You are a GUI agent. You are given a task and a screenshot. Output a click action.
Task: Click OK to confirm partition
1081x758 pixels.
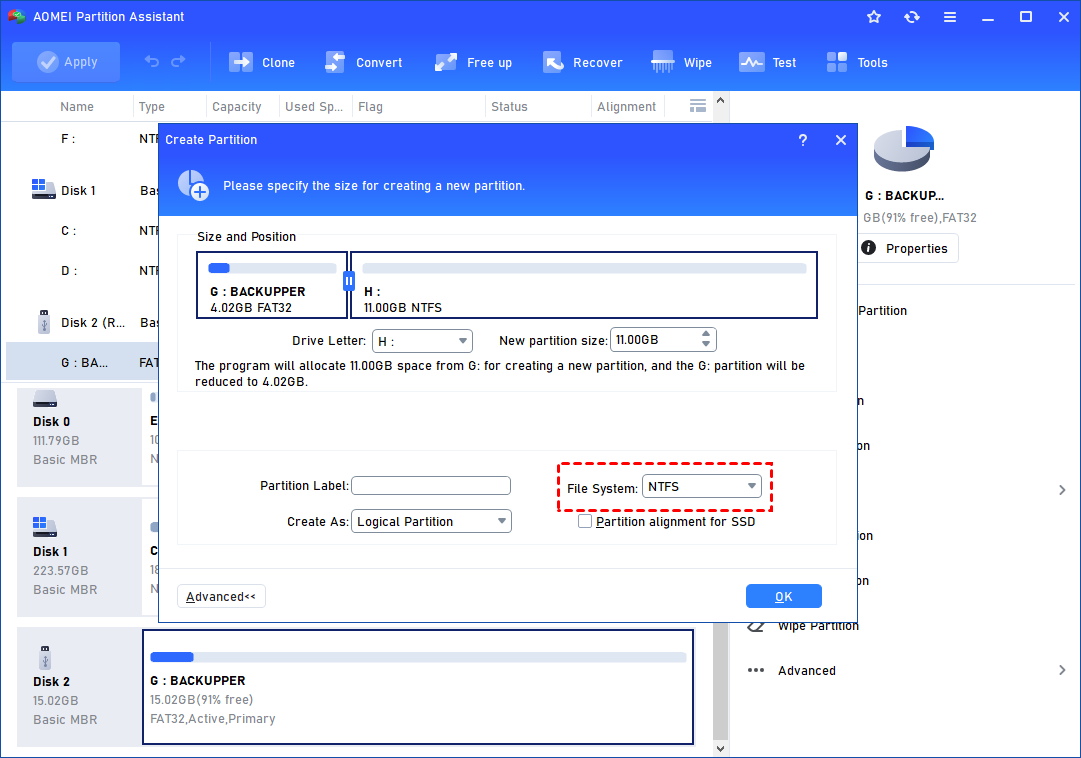[784, 597]
